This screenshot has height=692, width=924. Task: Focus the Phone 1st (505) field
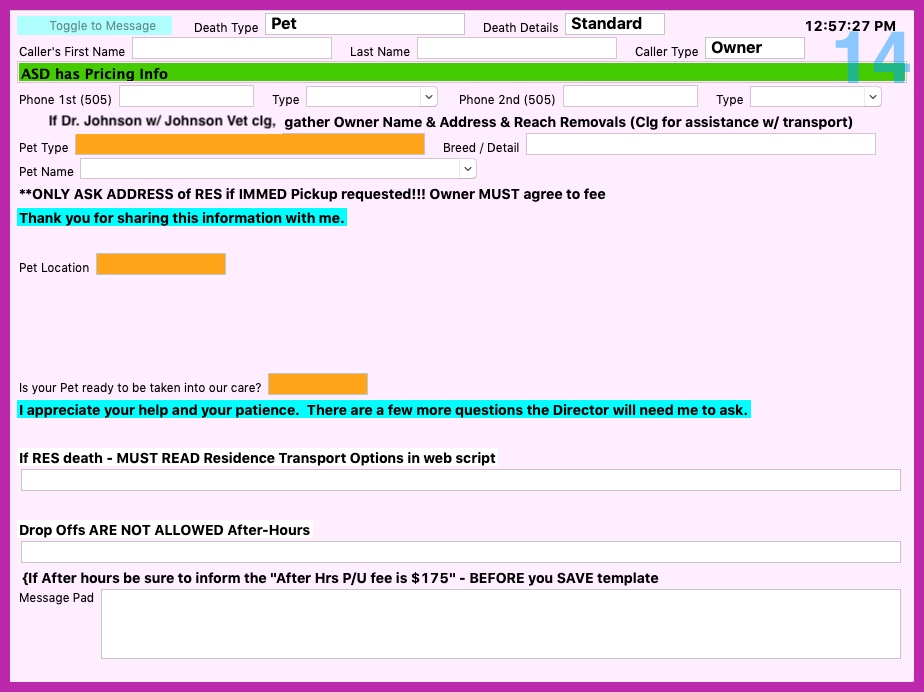click(186, 97)
